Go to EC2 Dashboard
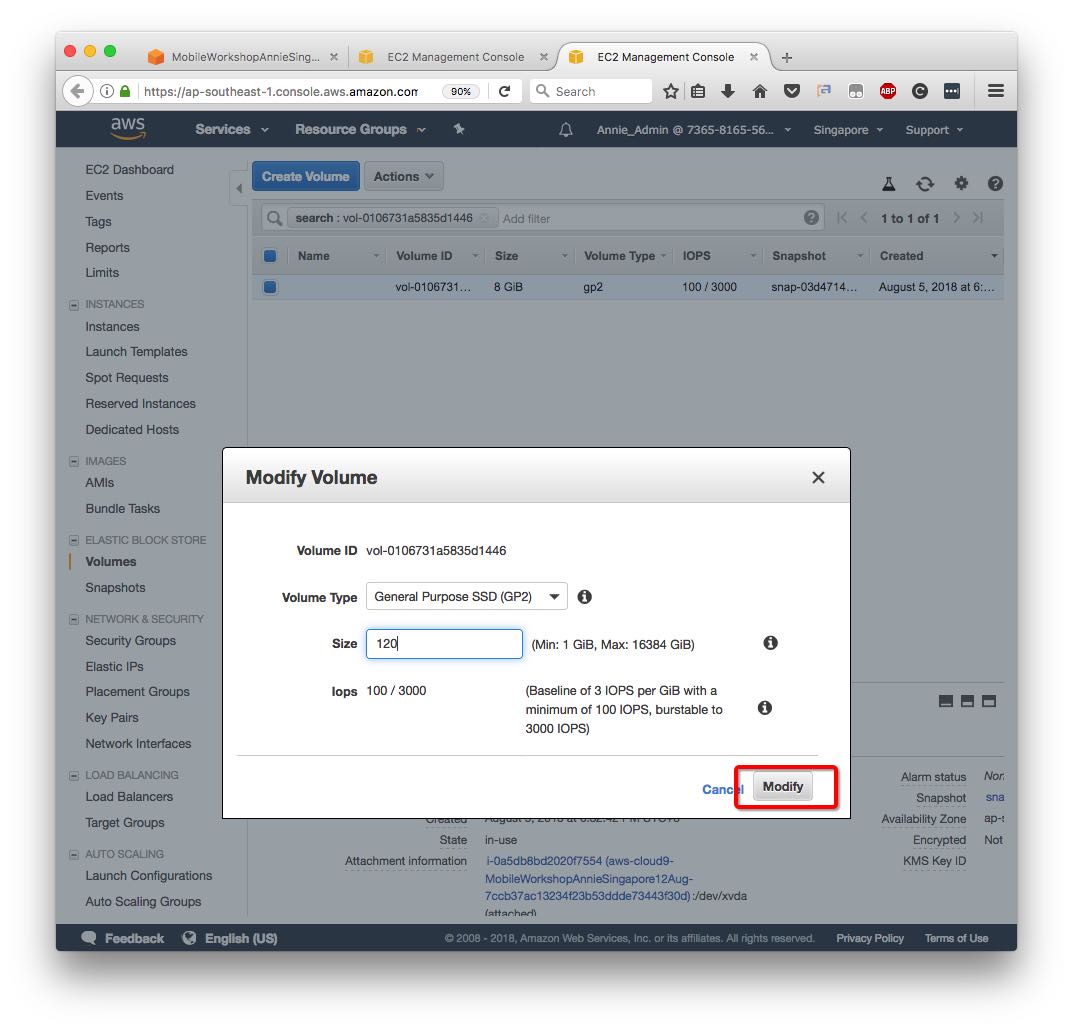Image resolution: width=1073 pixels, height=1031 pixels. pos(129,170)
